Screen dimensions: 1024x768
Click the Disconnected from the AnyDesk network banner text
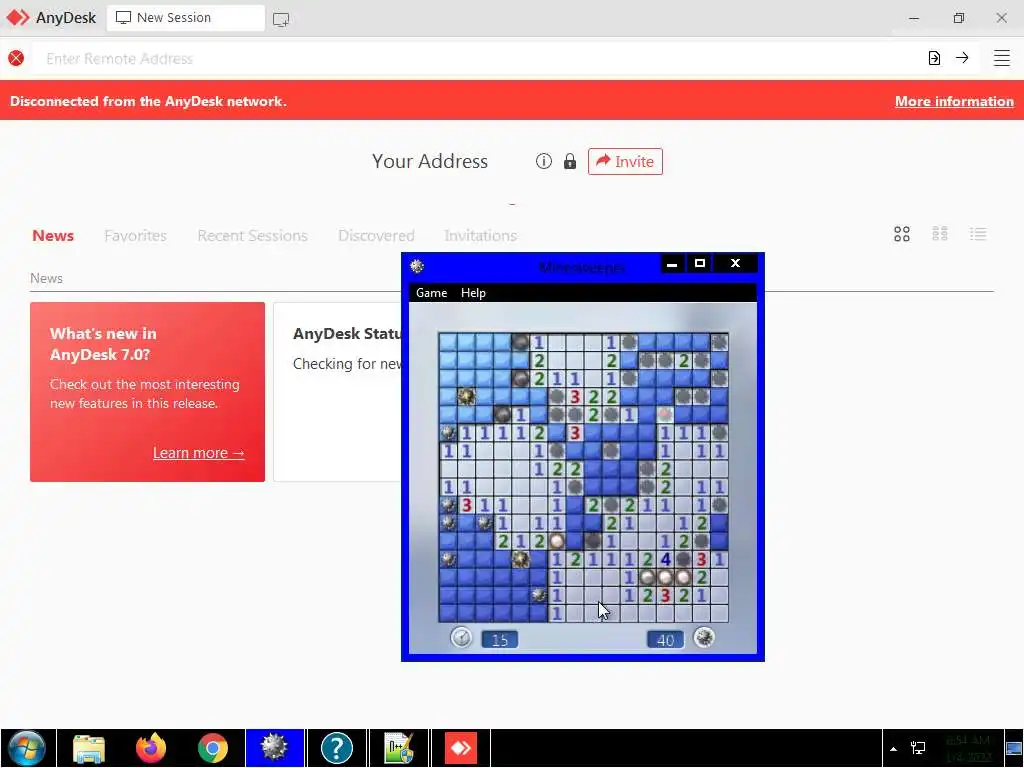pyautogui.click(x=148, y=101)
